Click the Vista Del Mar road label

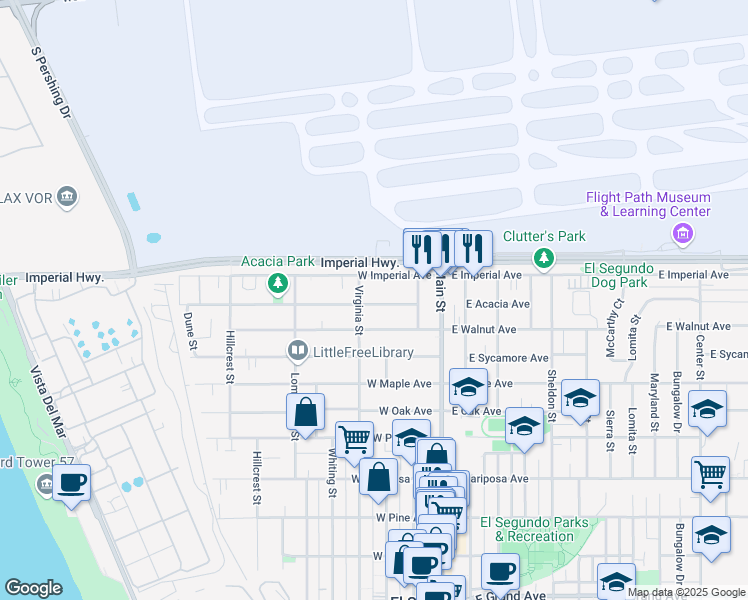[48, 402]
